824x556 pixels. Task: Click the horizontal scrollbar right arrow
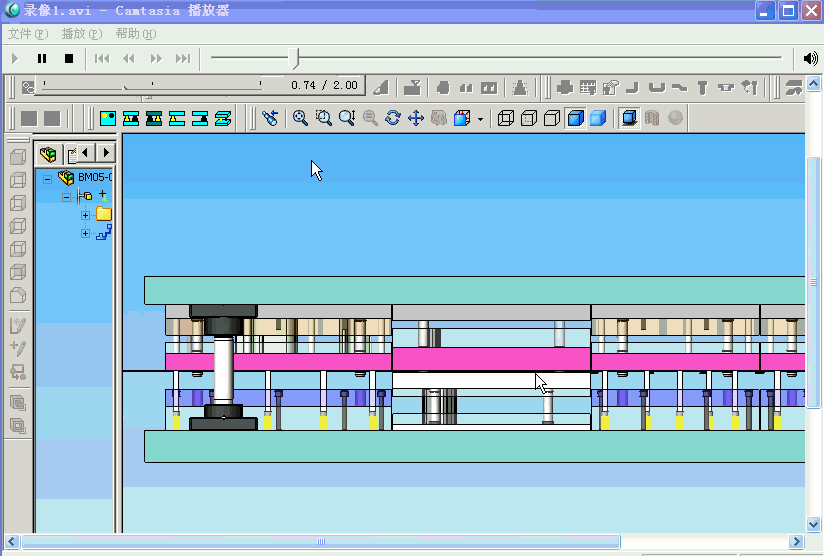click(796, 541)
